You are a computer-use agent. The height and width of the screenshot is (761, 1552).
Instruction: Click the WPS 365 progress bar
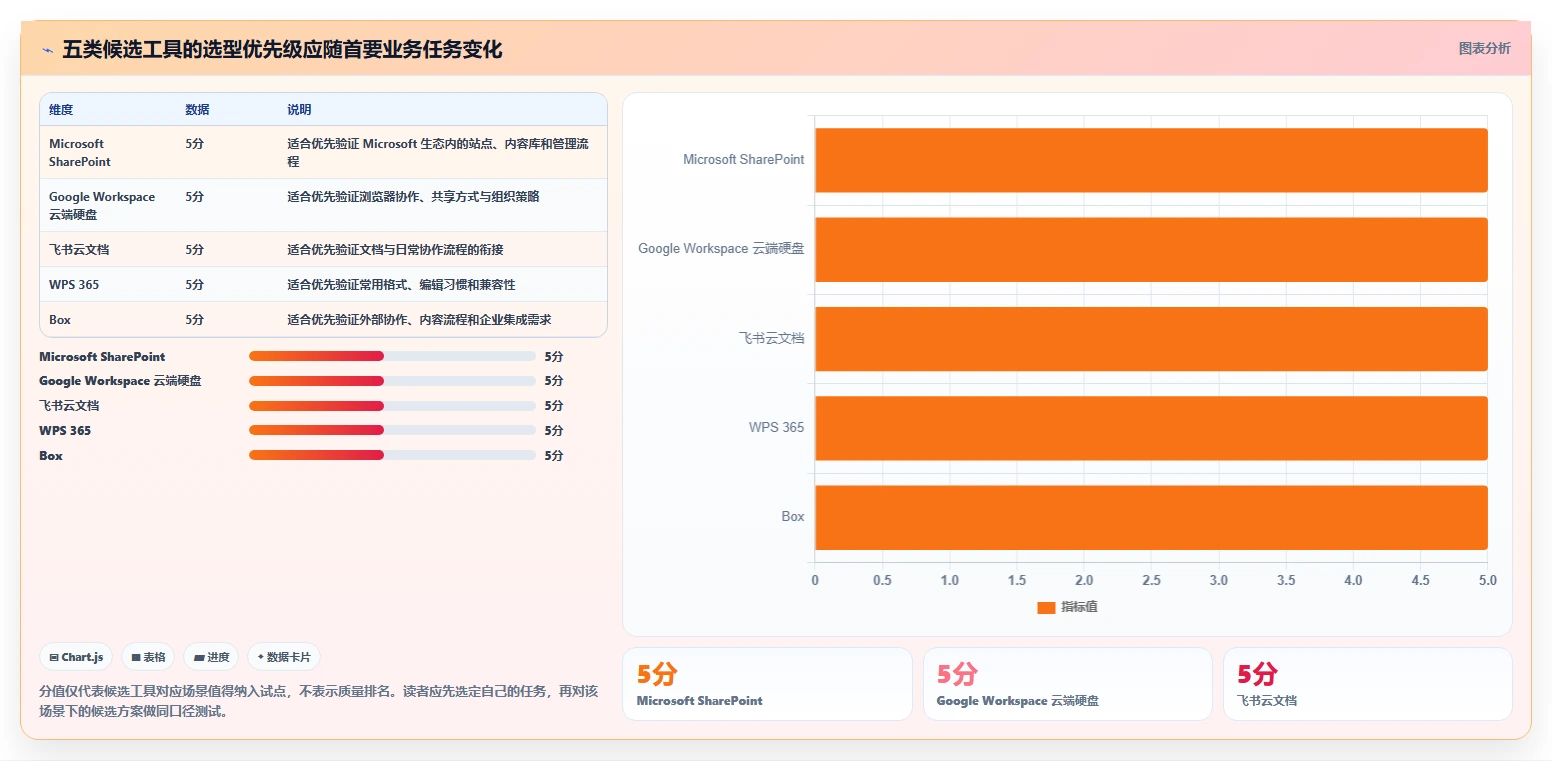click(392, 430)
